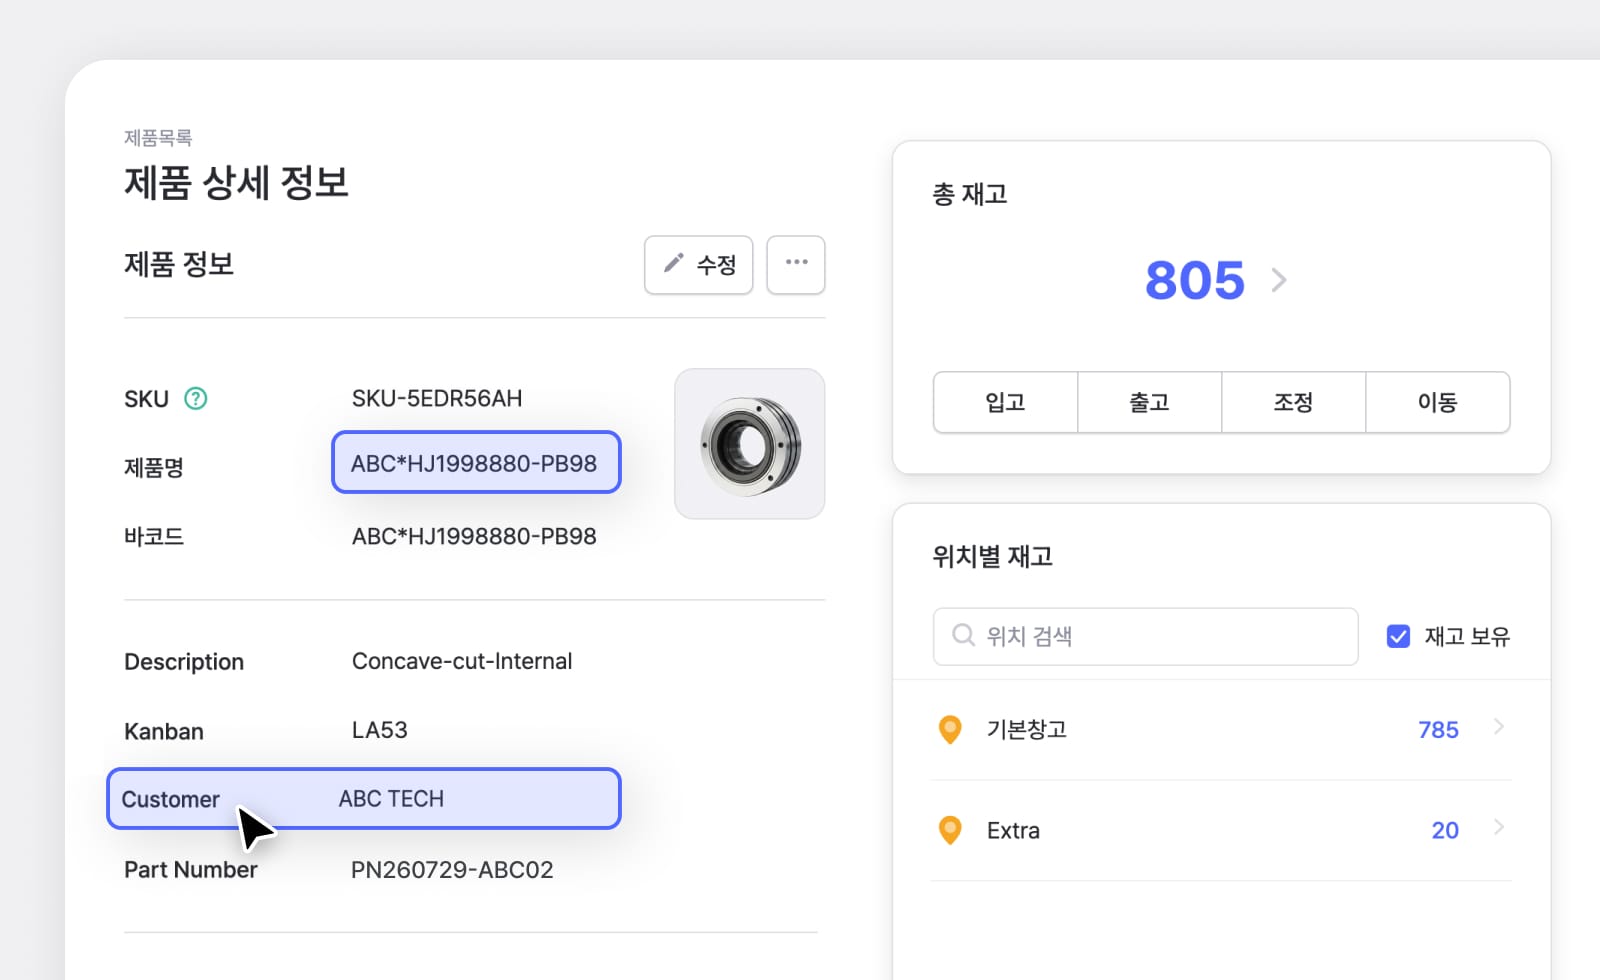The height and width of the screenshot is (980, 1600).
Task: Select the 출고 tab button
Action: click(1149, 402)
